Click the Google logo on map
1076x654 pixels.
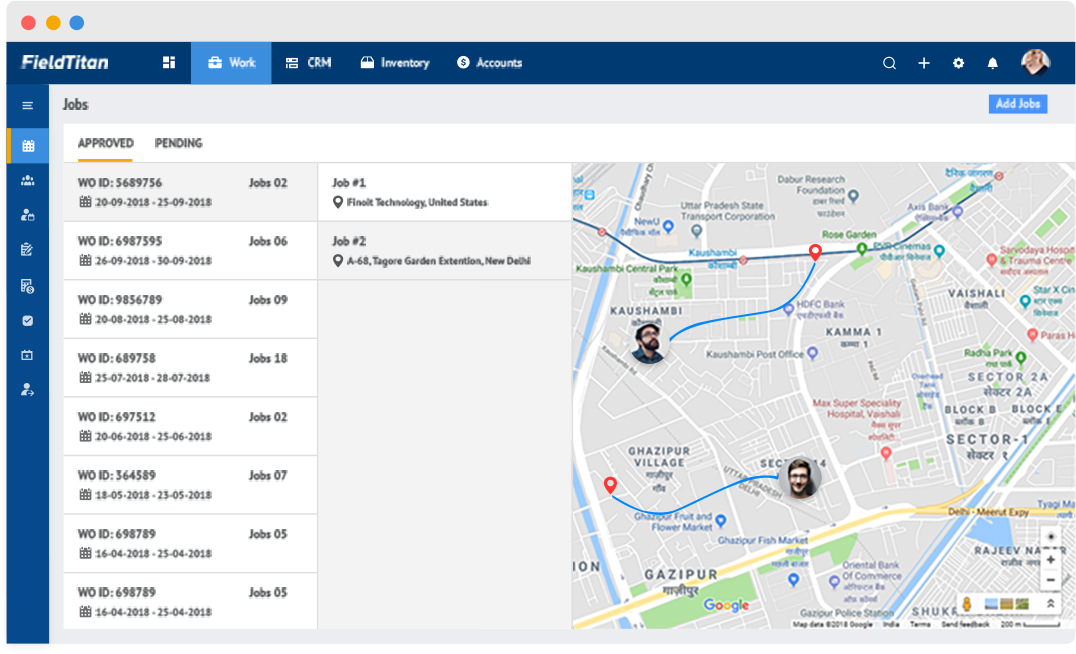tap(726, 605)
